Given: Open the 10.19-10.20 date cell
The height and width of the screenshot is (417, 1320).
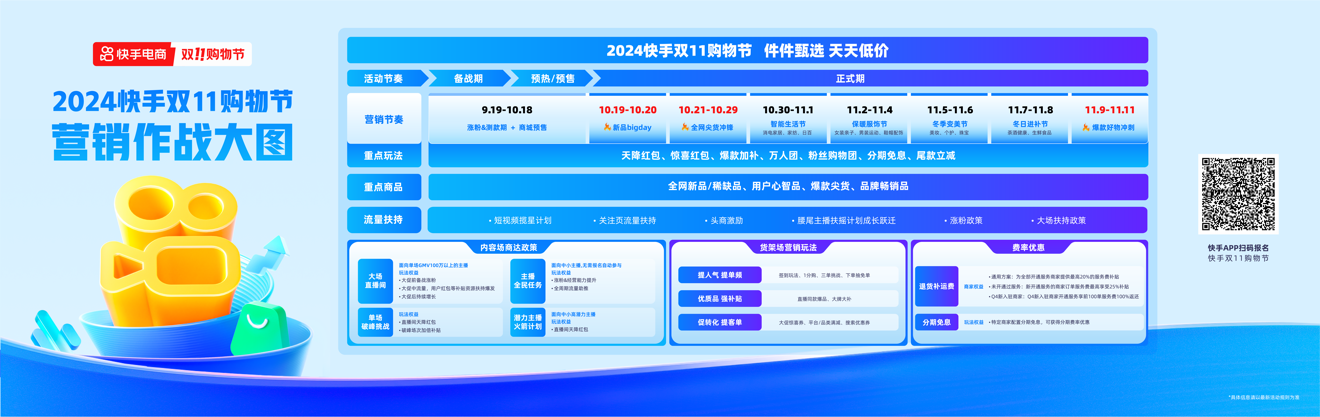Looking at the screenshot, I should (628, 119).
